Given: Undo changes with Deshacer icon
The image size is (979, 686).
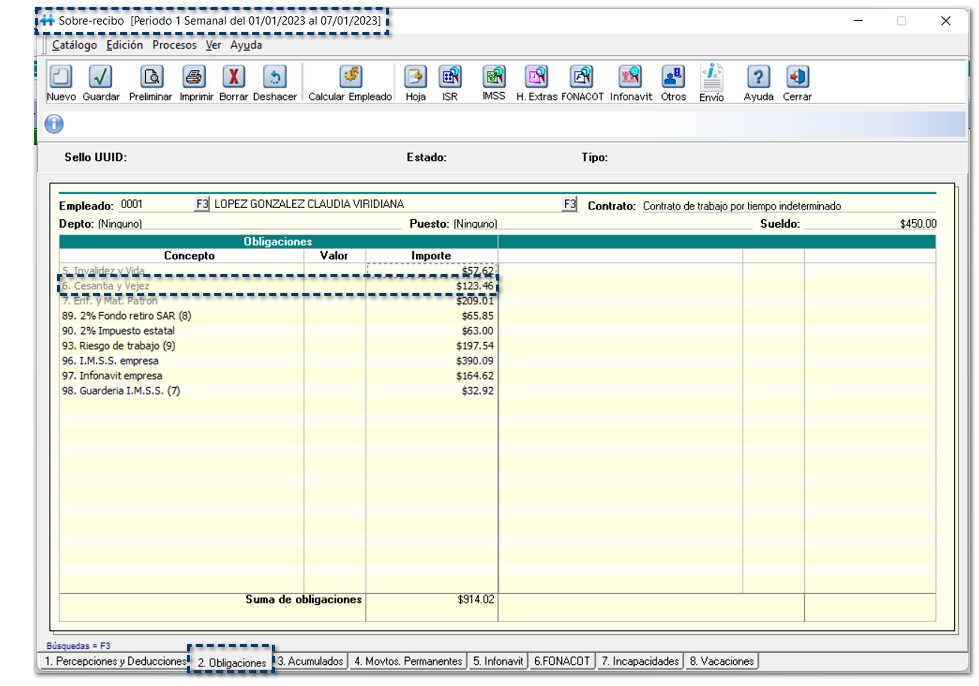Looking at the screenshot, I should click(x=274, y=78).
